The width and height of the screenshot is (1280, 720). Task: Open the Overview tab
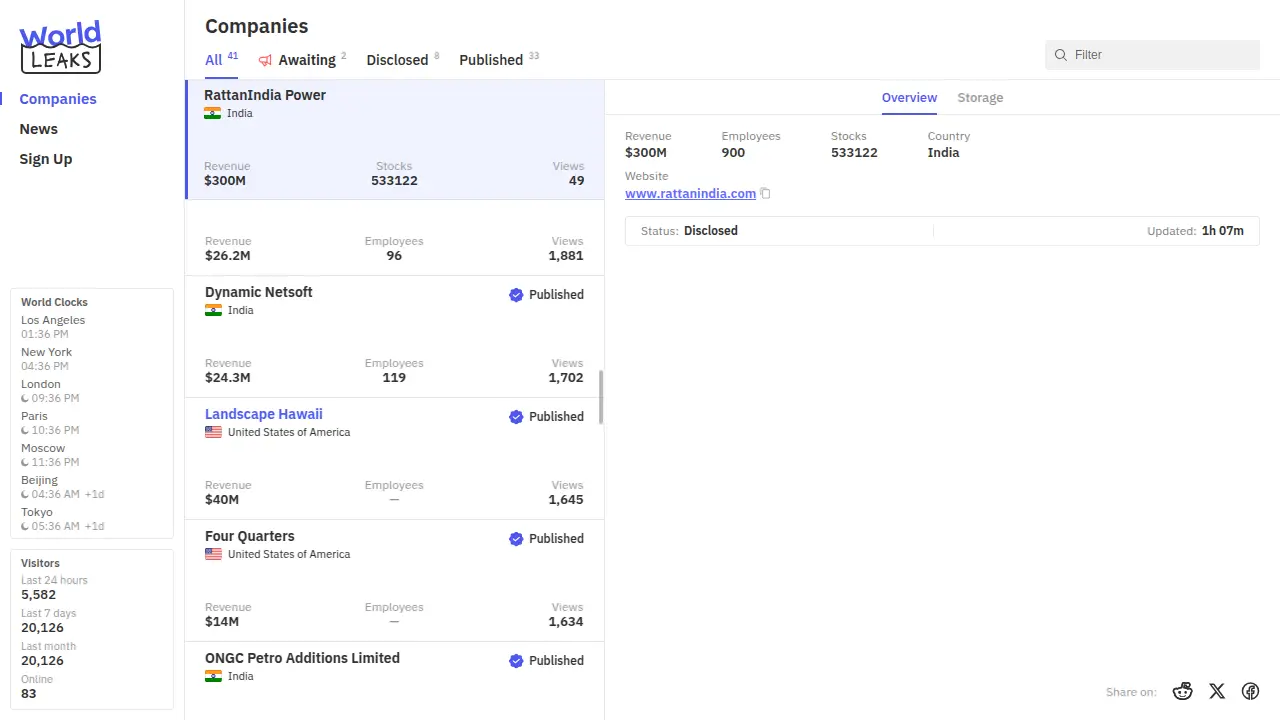(x=909, y=98)
